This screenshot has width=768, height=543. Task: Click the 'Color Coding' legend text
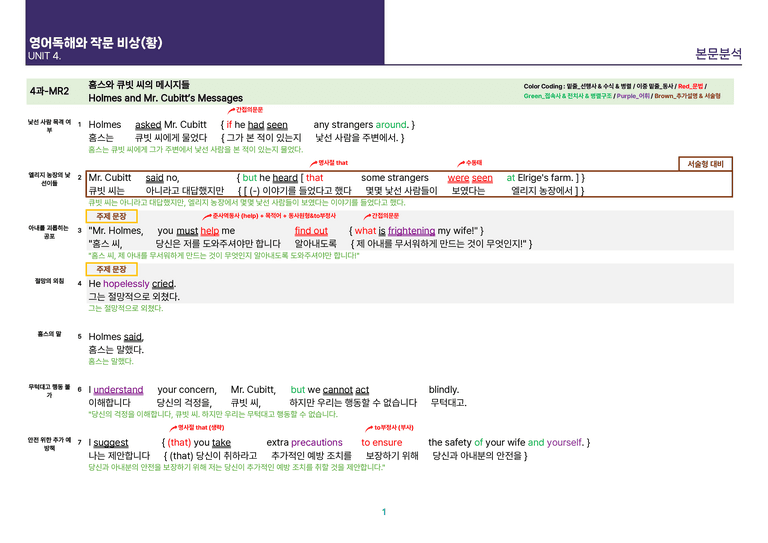(622, 91)
